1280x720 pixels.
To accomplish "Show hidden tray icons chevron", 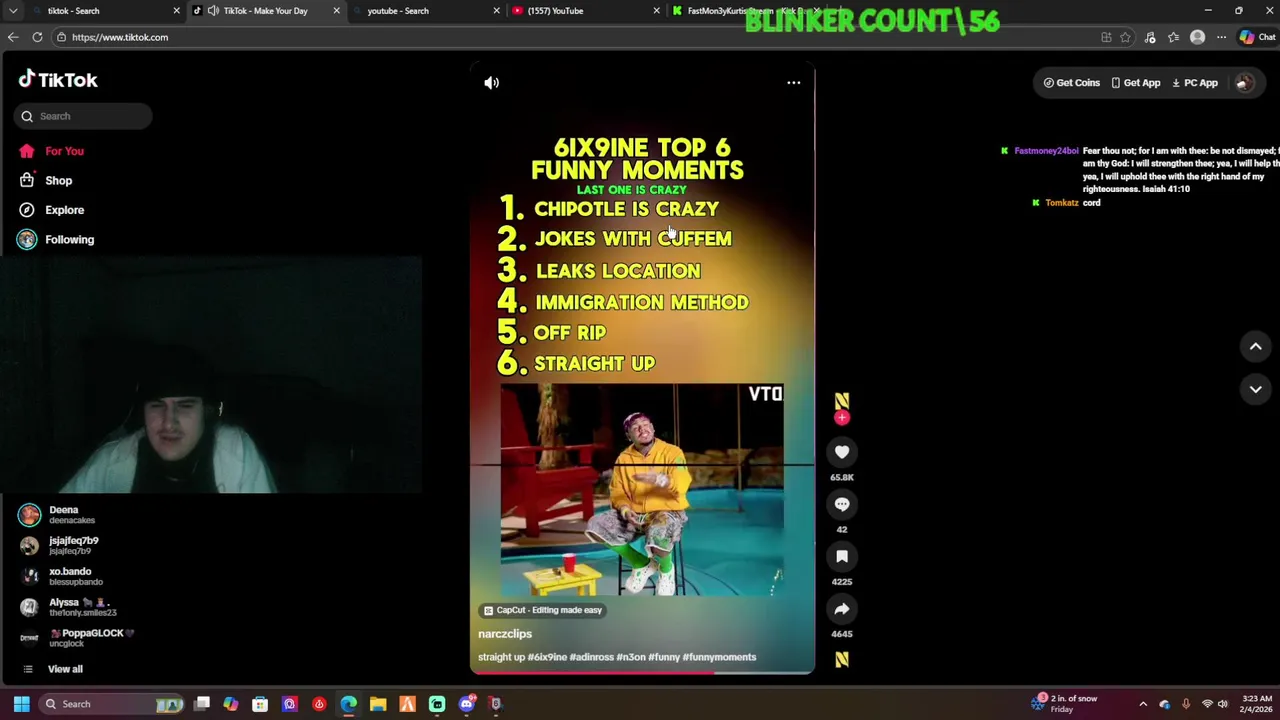I will point(1143,704).
